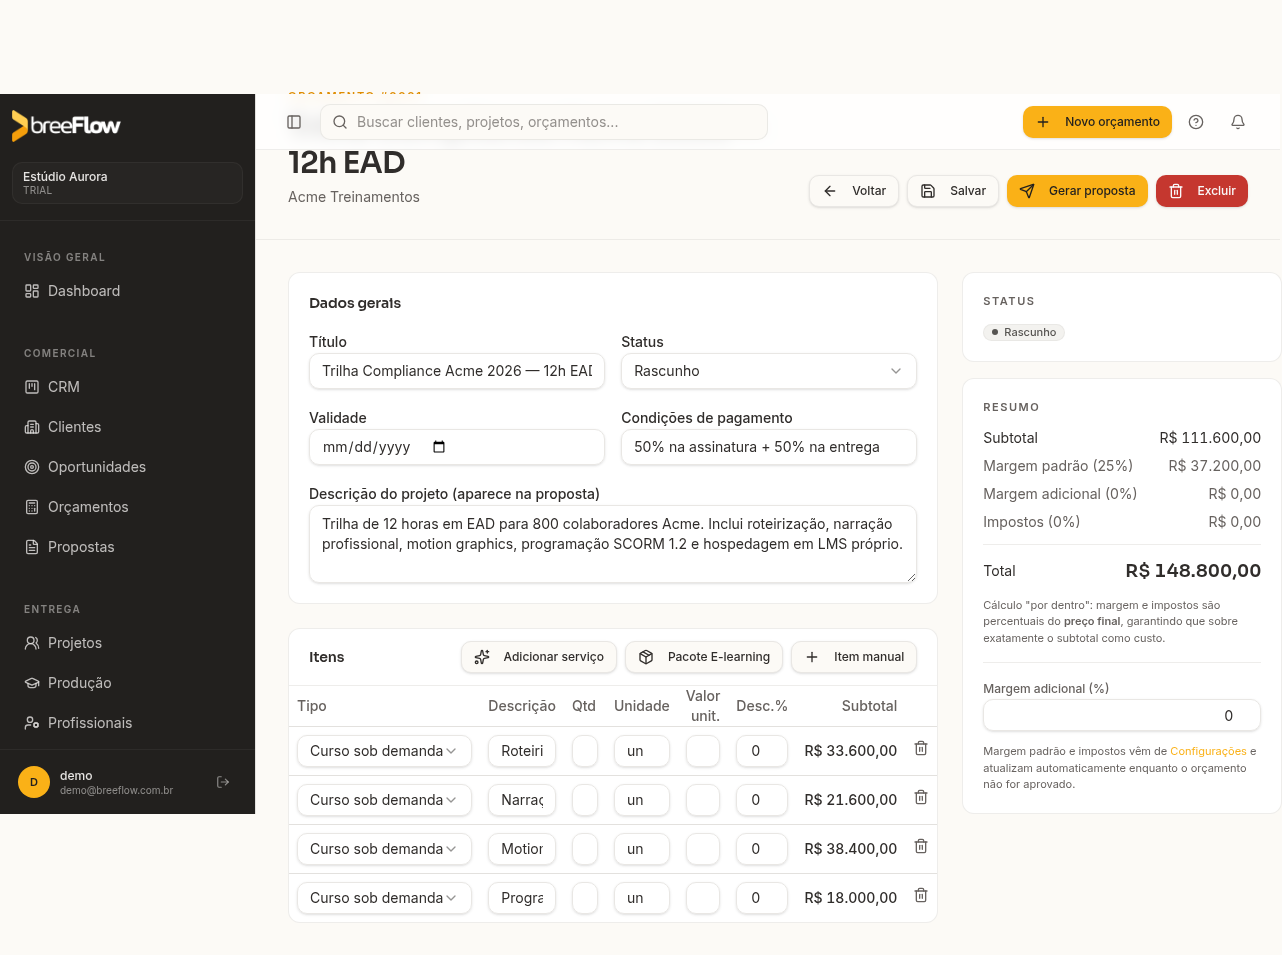Click the Margem adicional (%) input
1282x955 pixels.
[x=1122, y=716]
